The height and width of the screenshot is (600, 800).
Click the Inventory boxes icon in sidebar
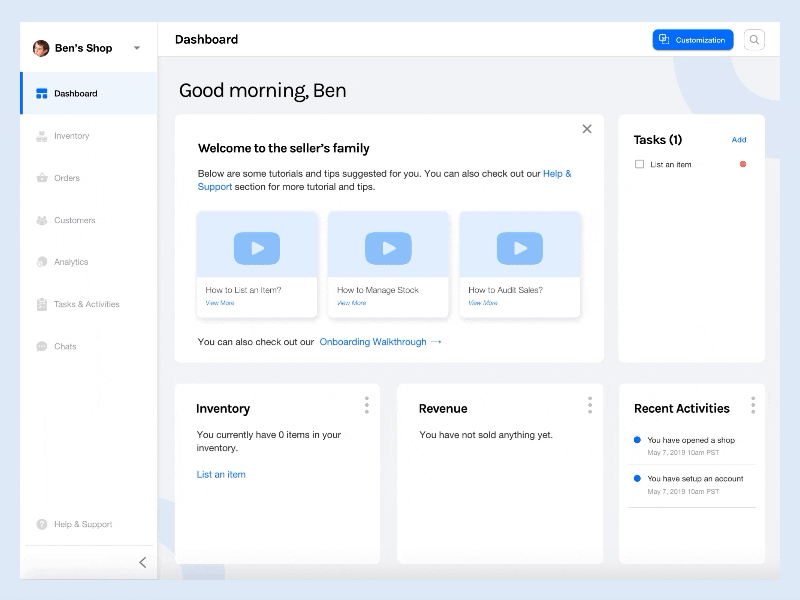(x=42, y=136)
